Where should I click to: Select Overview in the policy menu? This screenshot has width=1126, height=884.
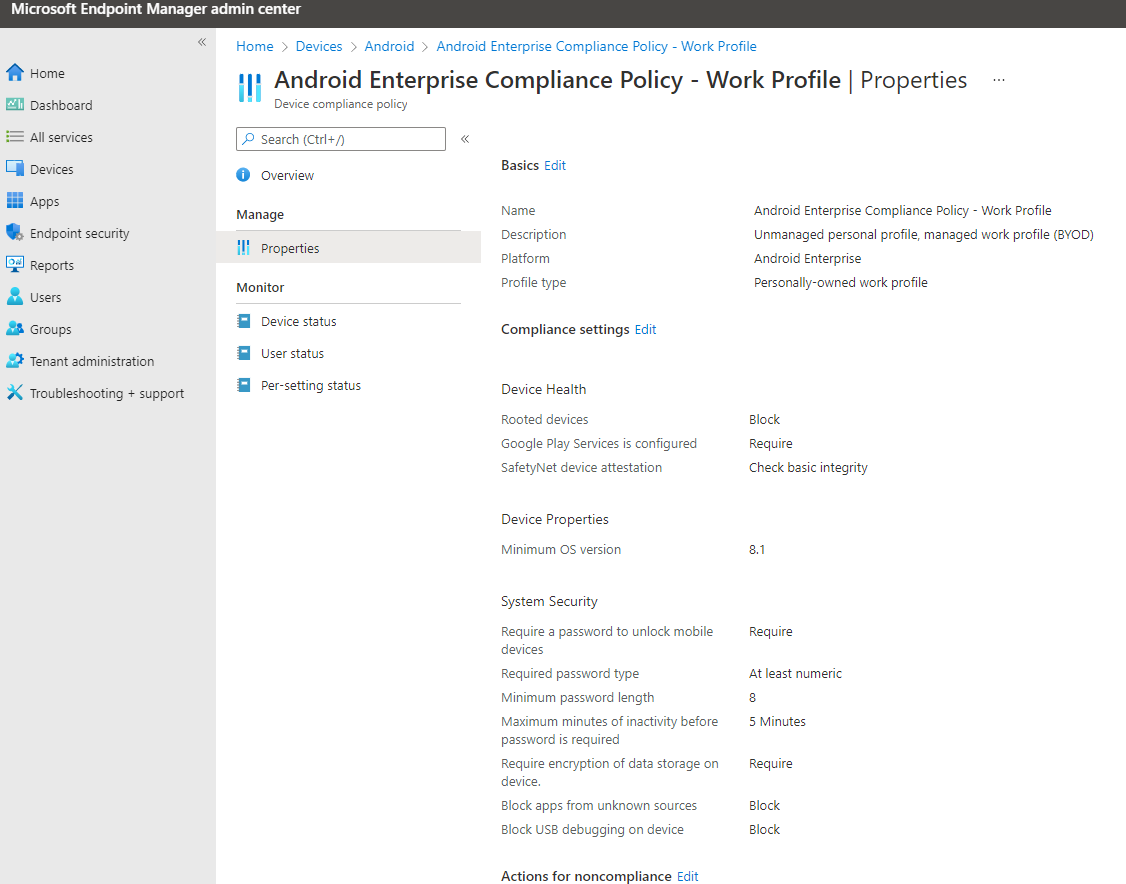(287, 175)
